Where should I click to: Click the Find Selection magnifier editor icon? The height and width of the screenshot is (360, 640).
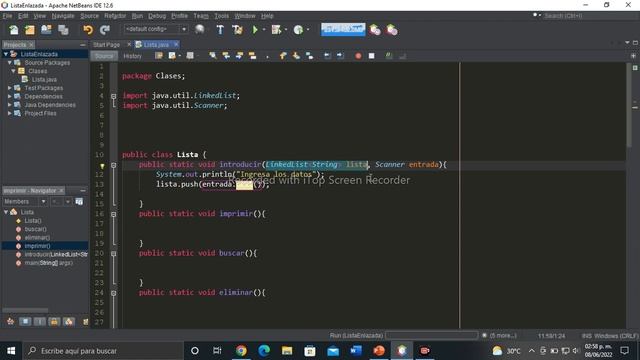(212, 56)
